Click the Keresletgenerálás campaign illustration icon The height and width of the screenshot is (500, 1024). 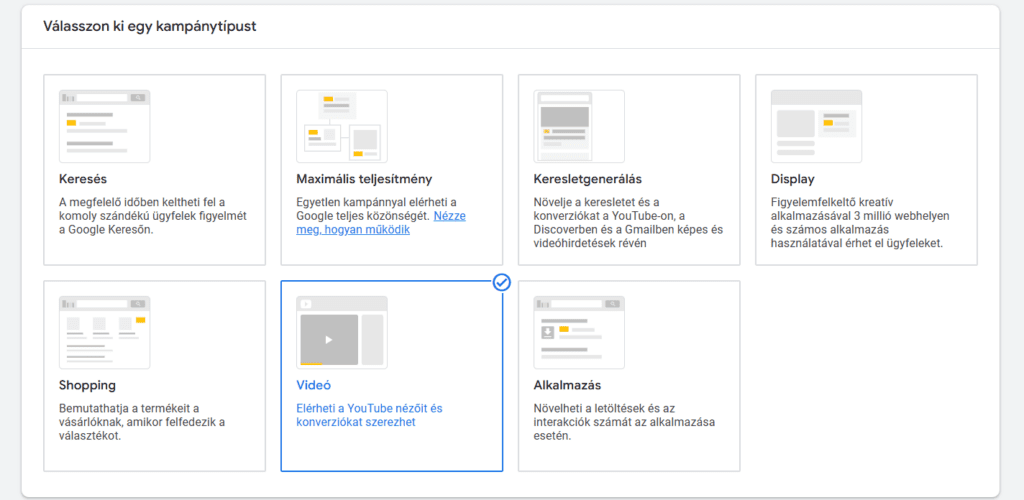pos(579,126)
